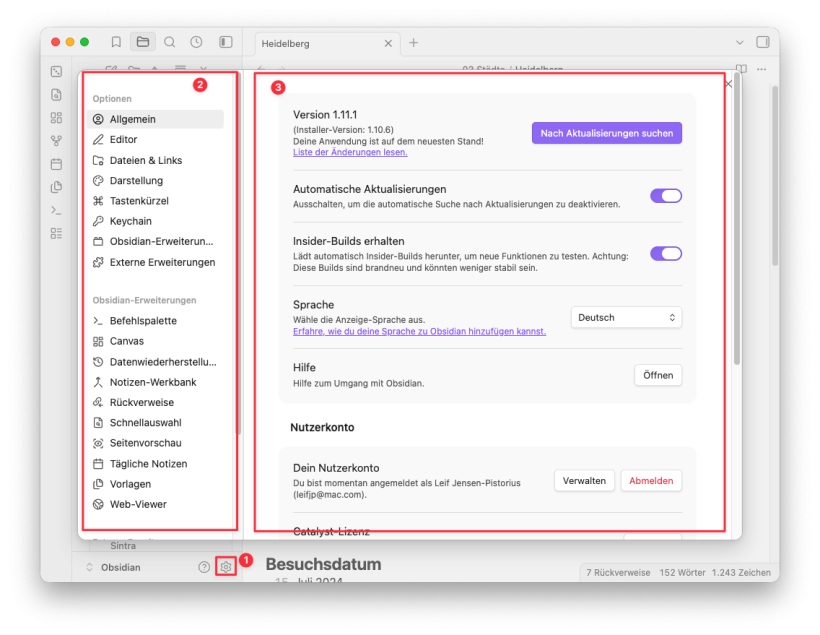820x635 pixels.
Task: Open Liste der Änderungen lesen link
Action: tap(350, 152)
